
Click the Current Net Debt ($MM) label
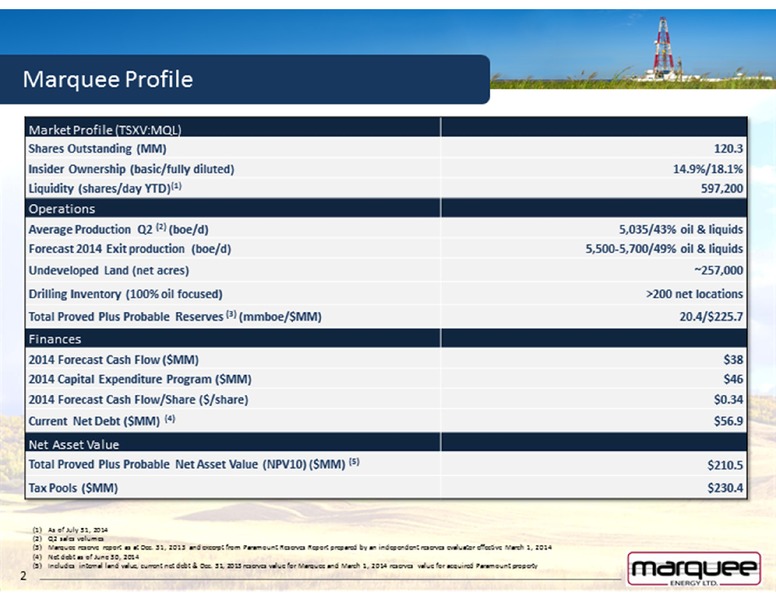point(102,421)
